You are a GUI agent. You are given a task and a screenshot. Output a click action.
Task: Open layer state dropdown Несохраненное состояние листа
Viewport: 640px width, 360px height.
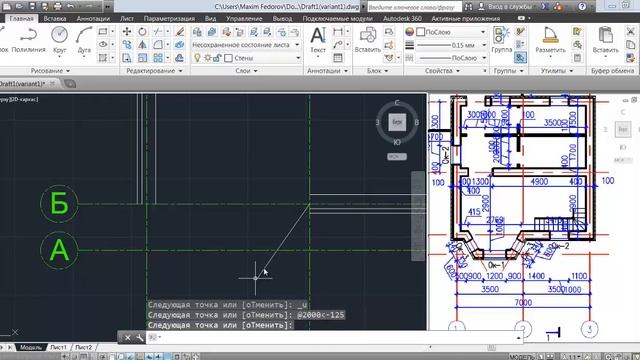(x=247, y=45)
